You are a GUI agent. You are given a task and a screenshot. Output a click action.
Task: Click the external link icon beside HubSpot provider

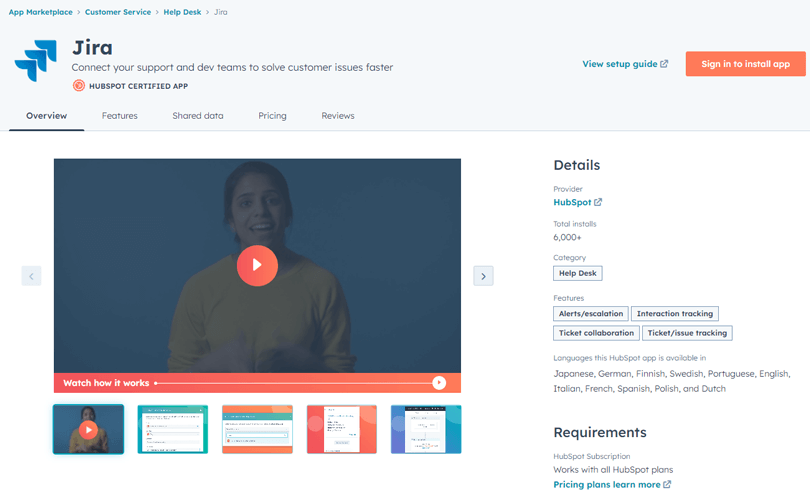click(x=598, y=202)
